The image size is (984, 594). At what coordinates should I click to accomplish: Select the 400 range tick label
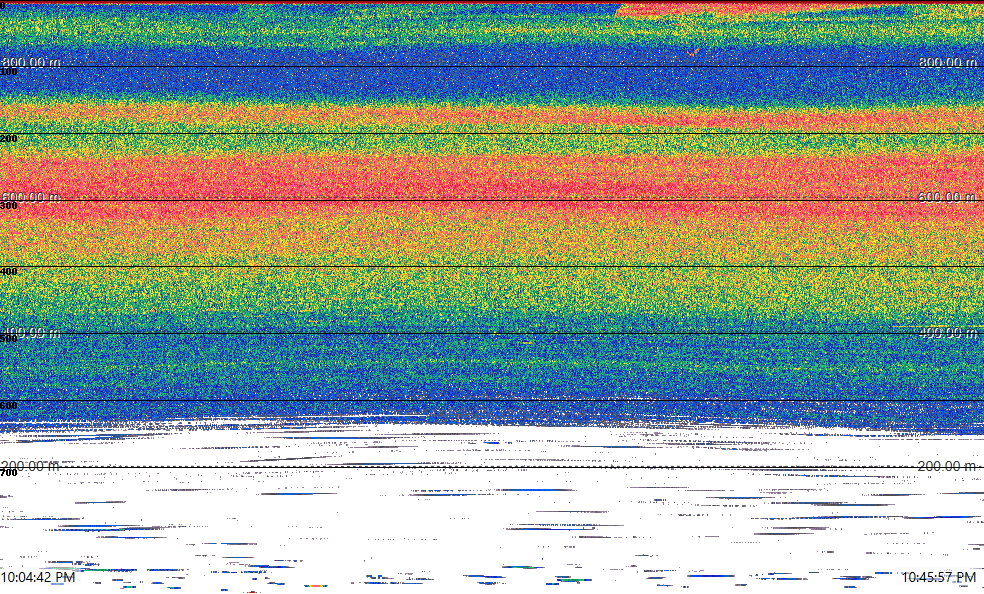pos(9,272)
